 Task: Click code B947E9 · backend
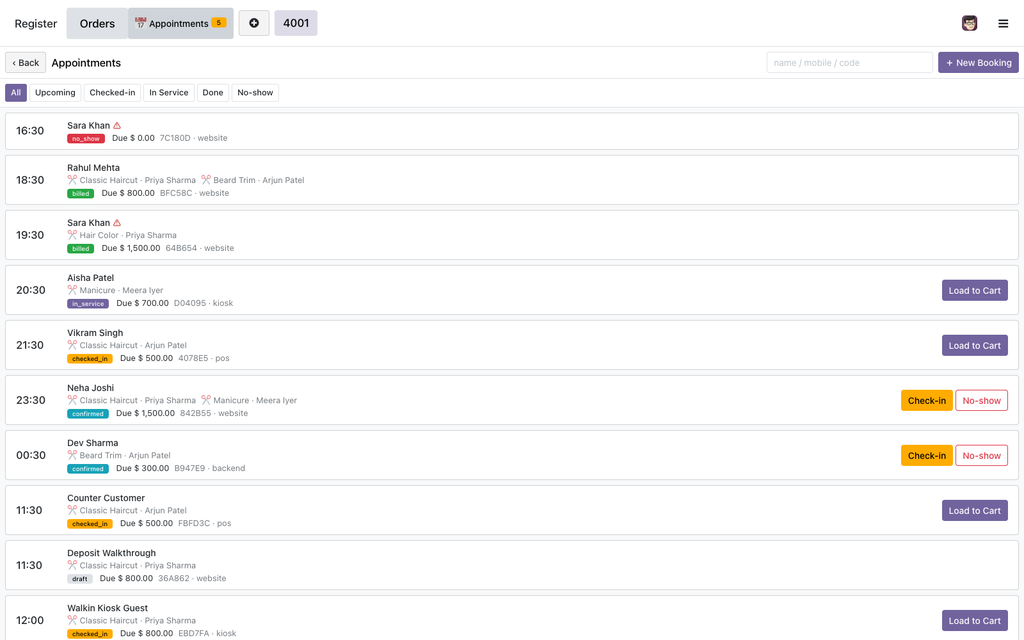tap(210, 468)
